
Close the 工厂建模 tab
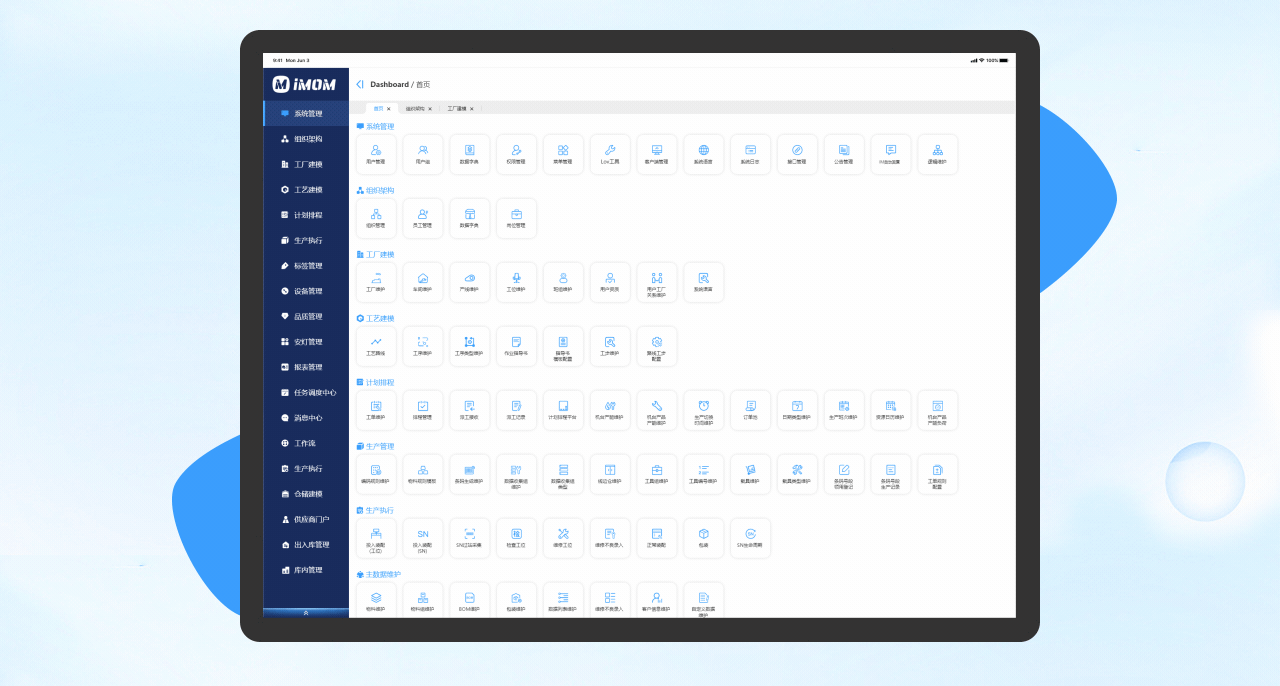point(472,108)
